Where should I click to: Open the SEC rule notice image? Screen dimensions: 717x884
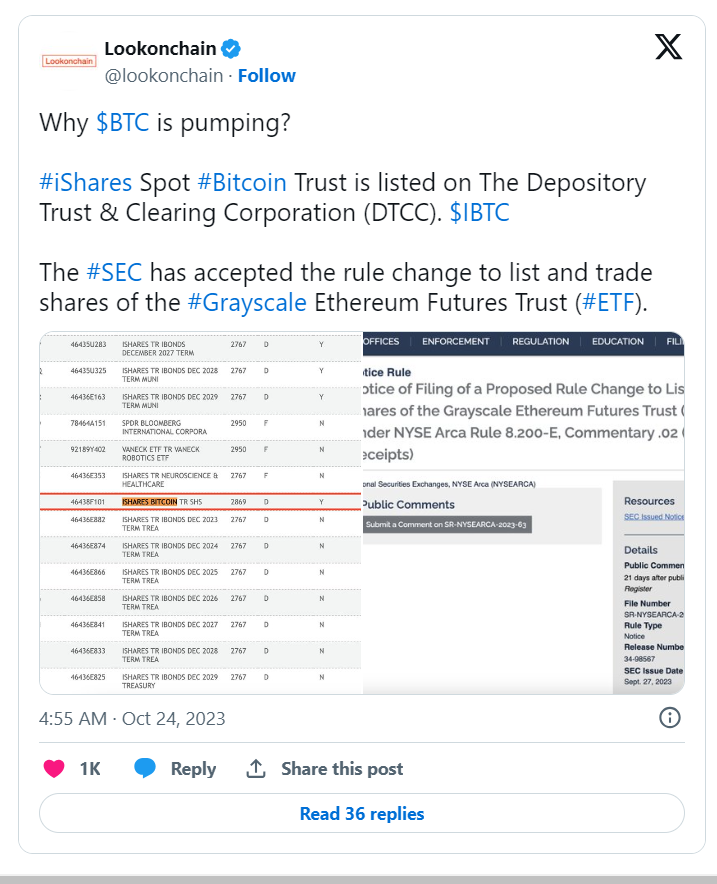524,513
